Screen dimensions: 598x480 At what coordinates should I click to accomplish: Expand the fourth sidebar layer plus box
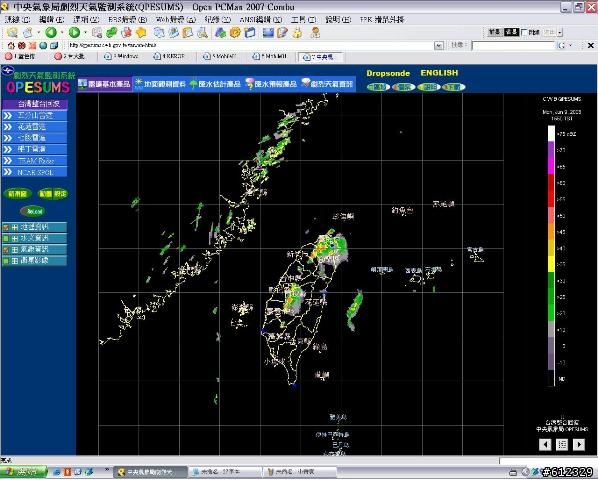[14, 261]
